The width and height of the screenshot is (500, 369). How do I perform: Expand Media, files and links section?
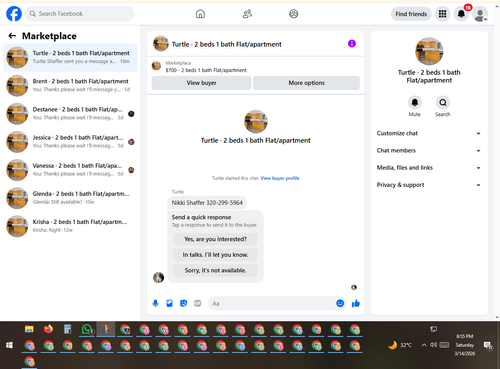pyautogui.click(x=429, y=168)
